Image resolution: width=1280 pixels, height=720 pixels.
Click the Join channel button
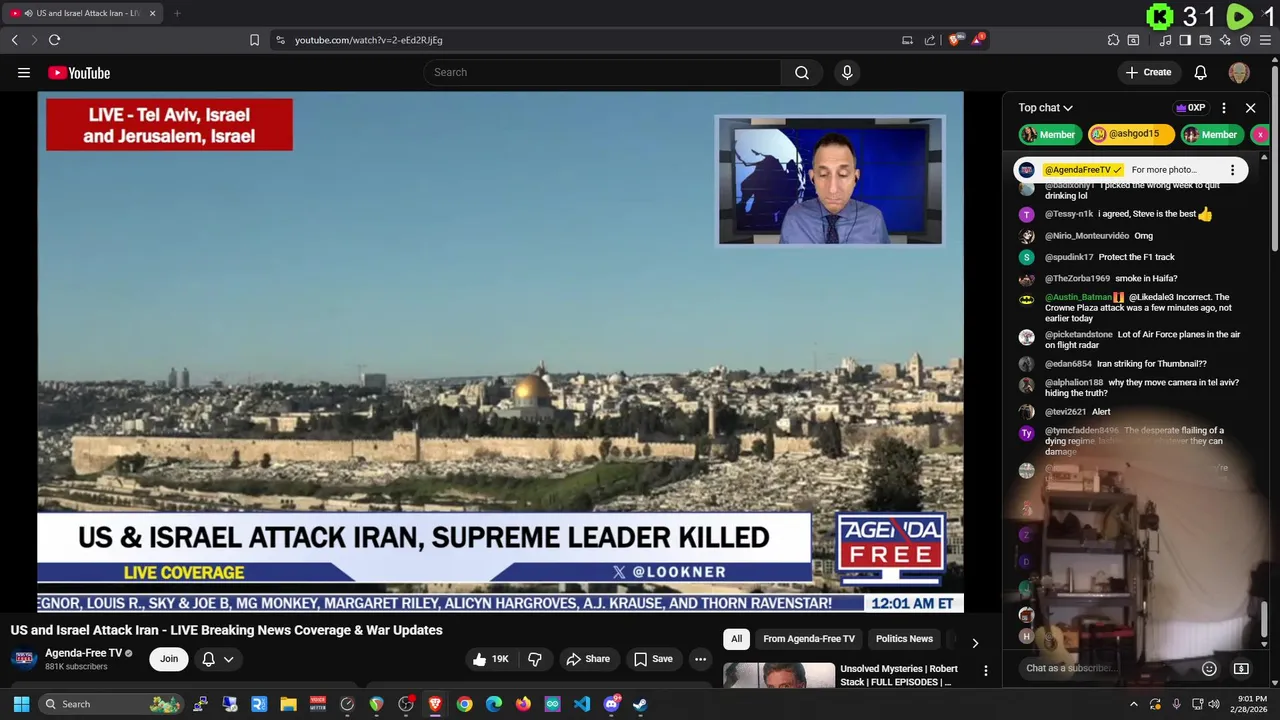tap(169, 659)
